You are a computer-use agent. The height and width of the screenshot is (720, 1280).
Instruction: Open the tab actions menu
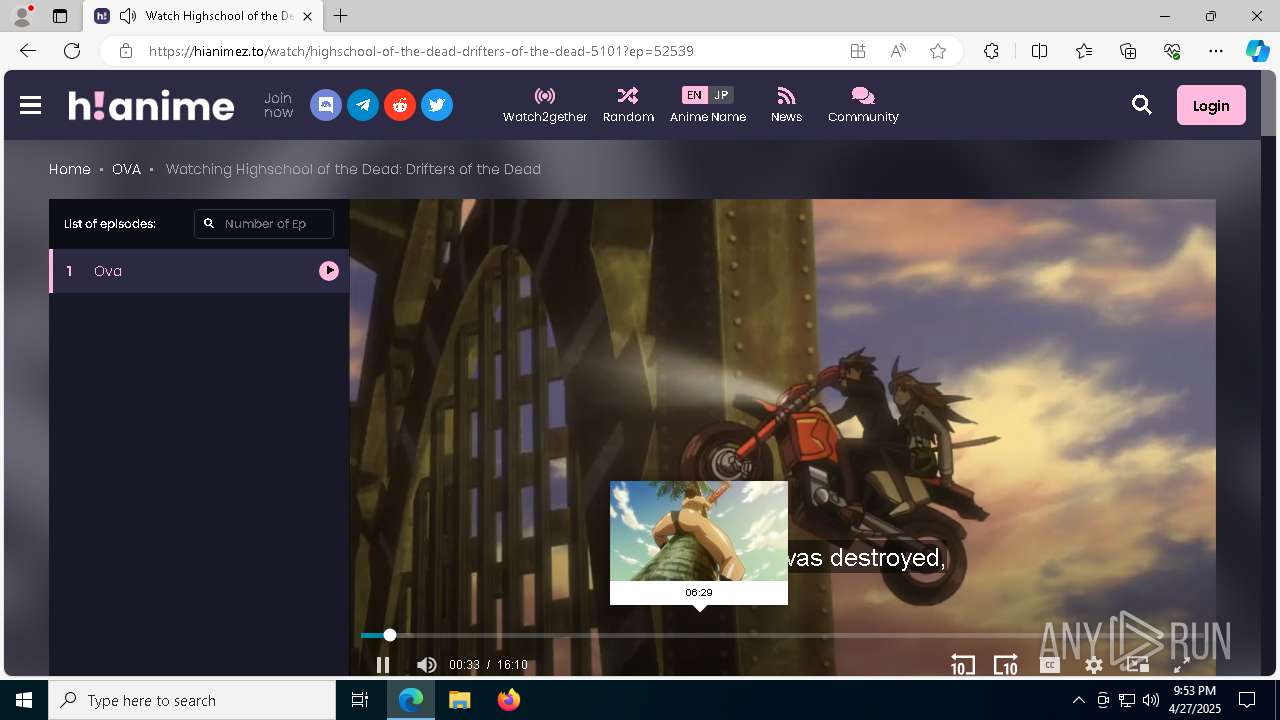[x=60, y=16]
